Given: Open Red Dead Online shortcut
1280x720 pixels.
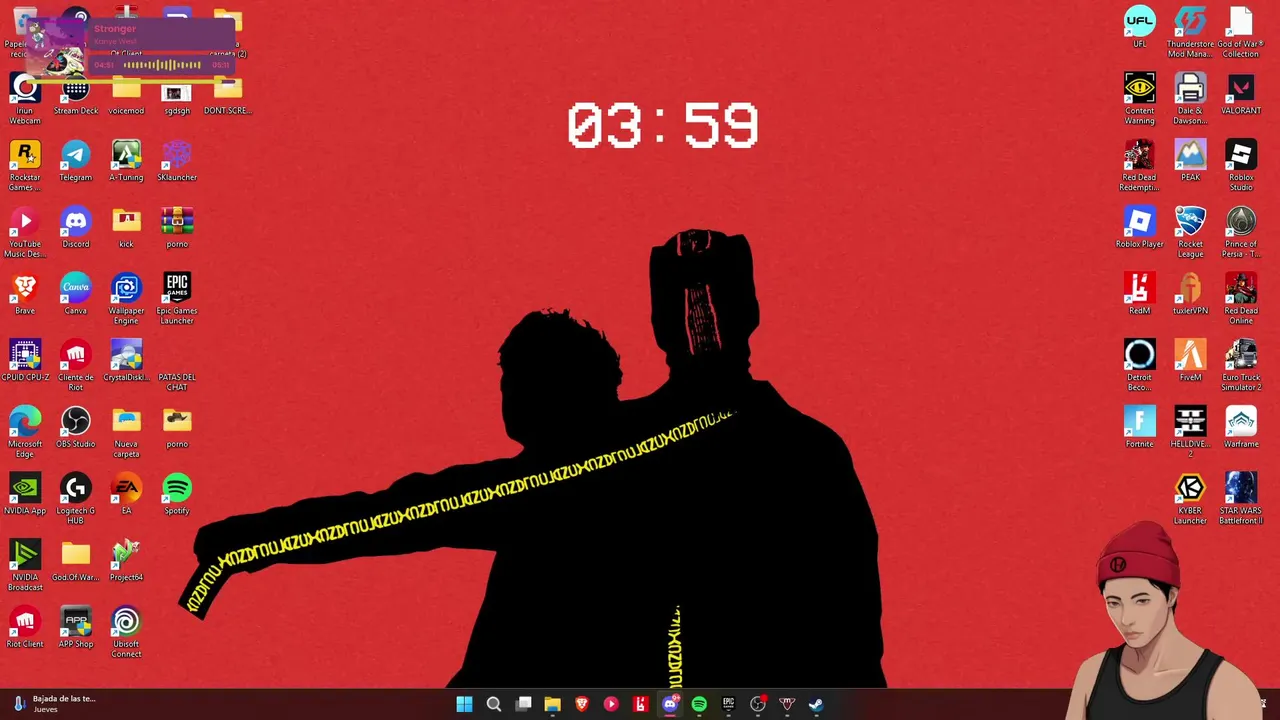Looking at the screenshot, I should click(x=1241, y=299).
